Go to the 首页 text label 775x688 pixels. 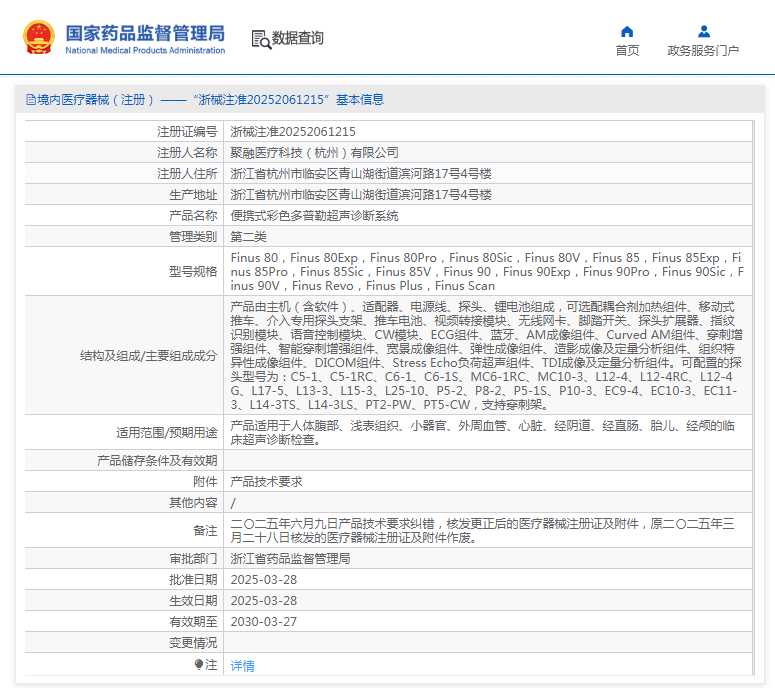pos(627,51)
